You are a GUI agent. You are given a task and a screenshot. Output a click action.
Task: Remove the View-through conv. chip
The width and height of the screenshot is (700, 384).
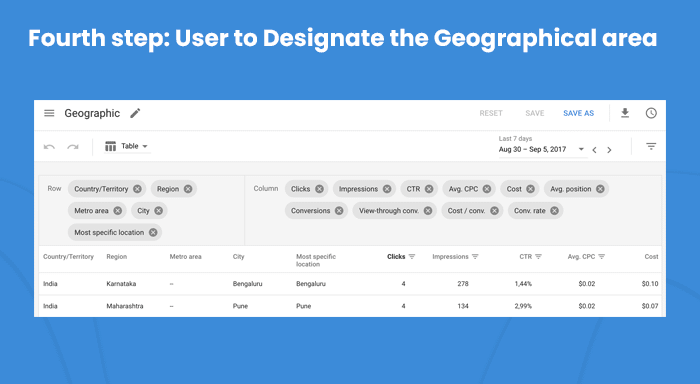(x=428, y=211)
